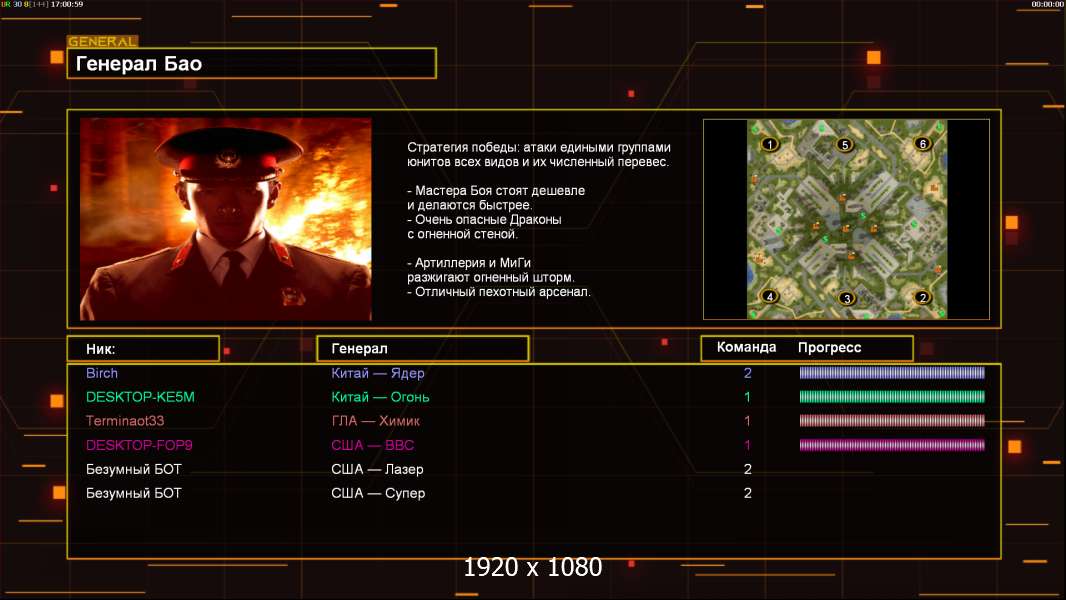This screenshot has width=1066, height=600.
Task: Click the general's portrait image
Action: [x=226, y=219]
